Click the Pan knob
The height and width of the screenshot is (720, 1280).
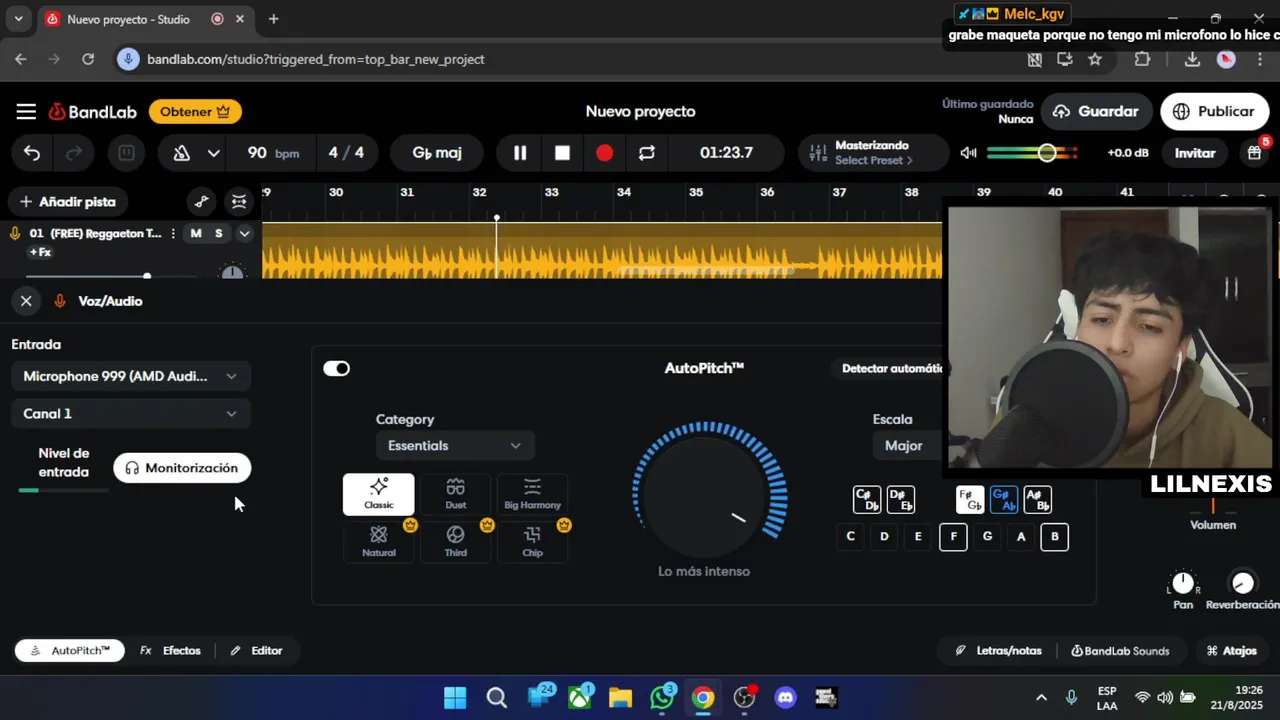tap(1183, 583)
